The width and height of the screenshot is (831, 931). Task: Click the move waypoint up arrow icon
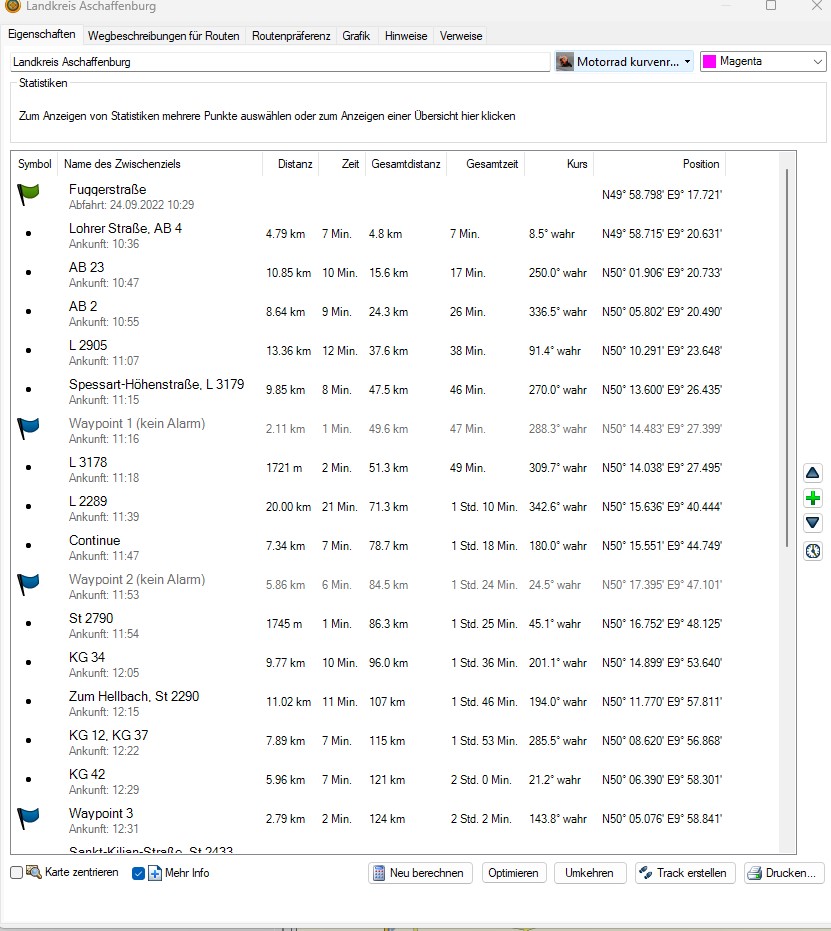812,473
